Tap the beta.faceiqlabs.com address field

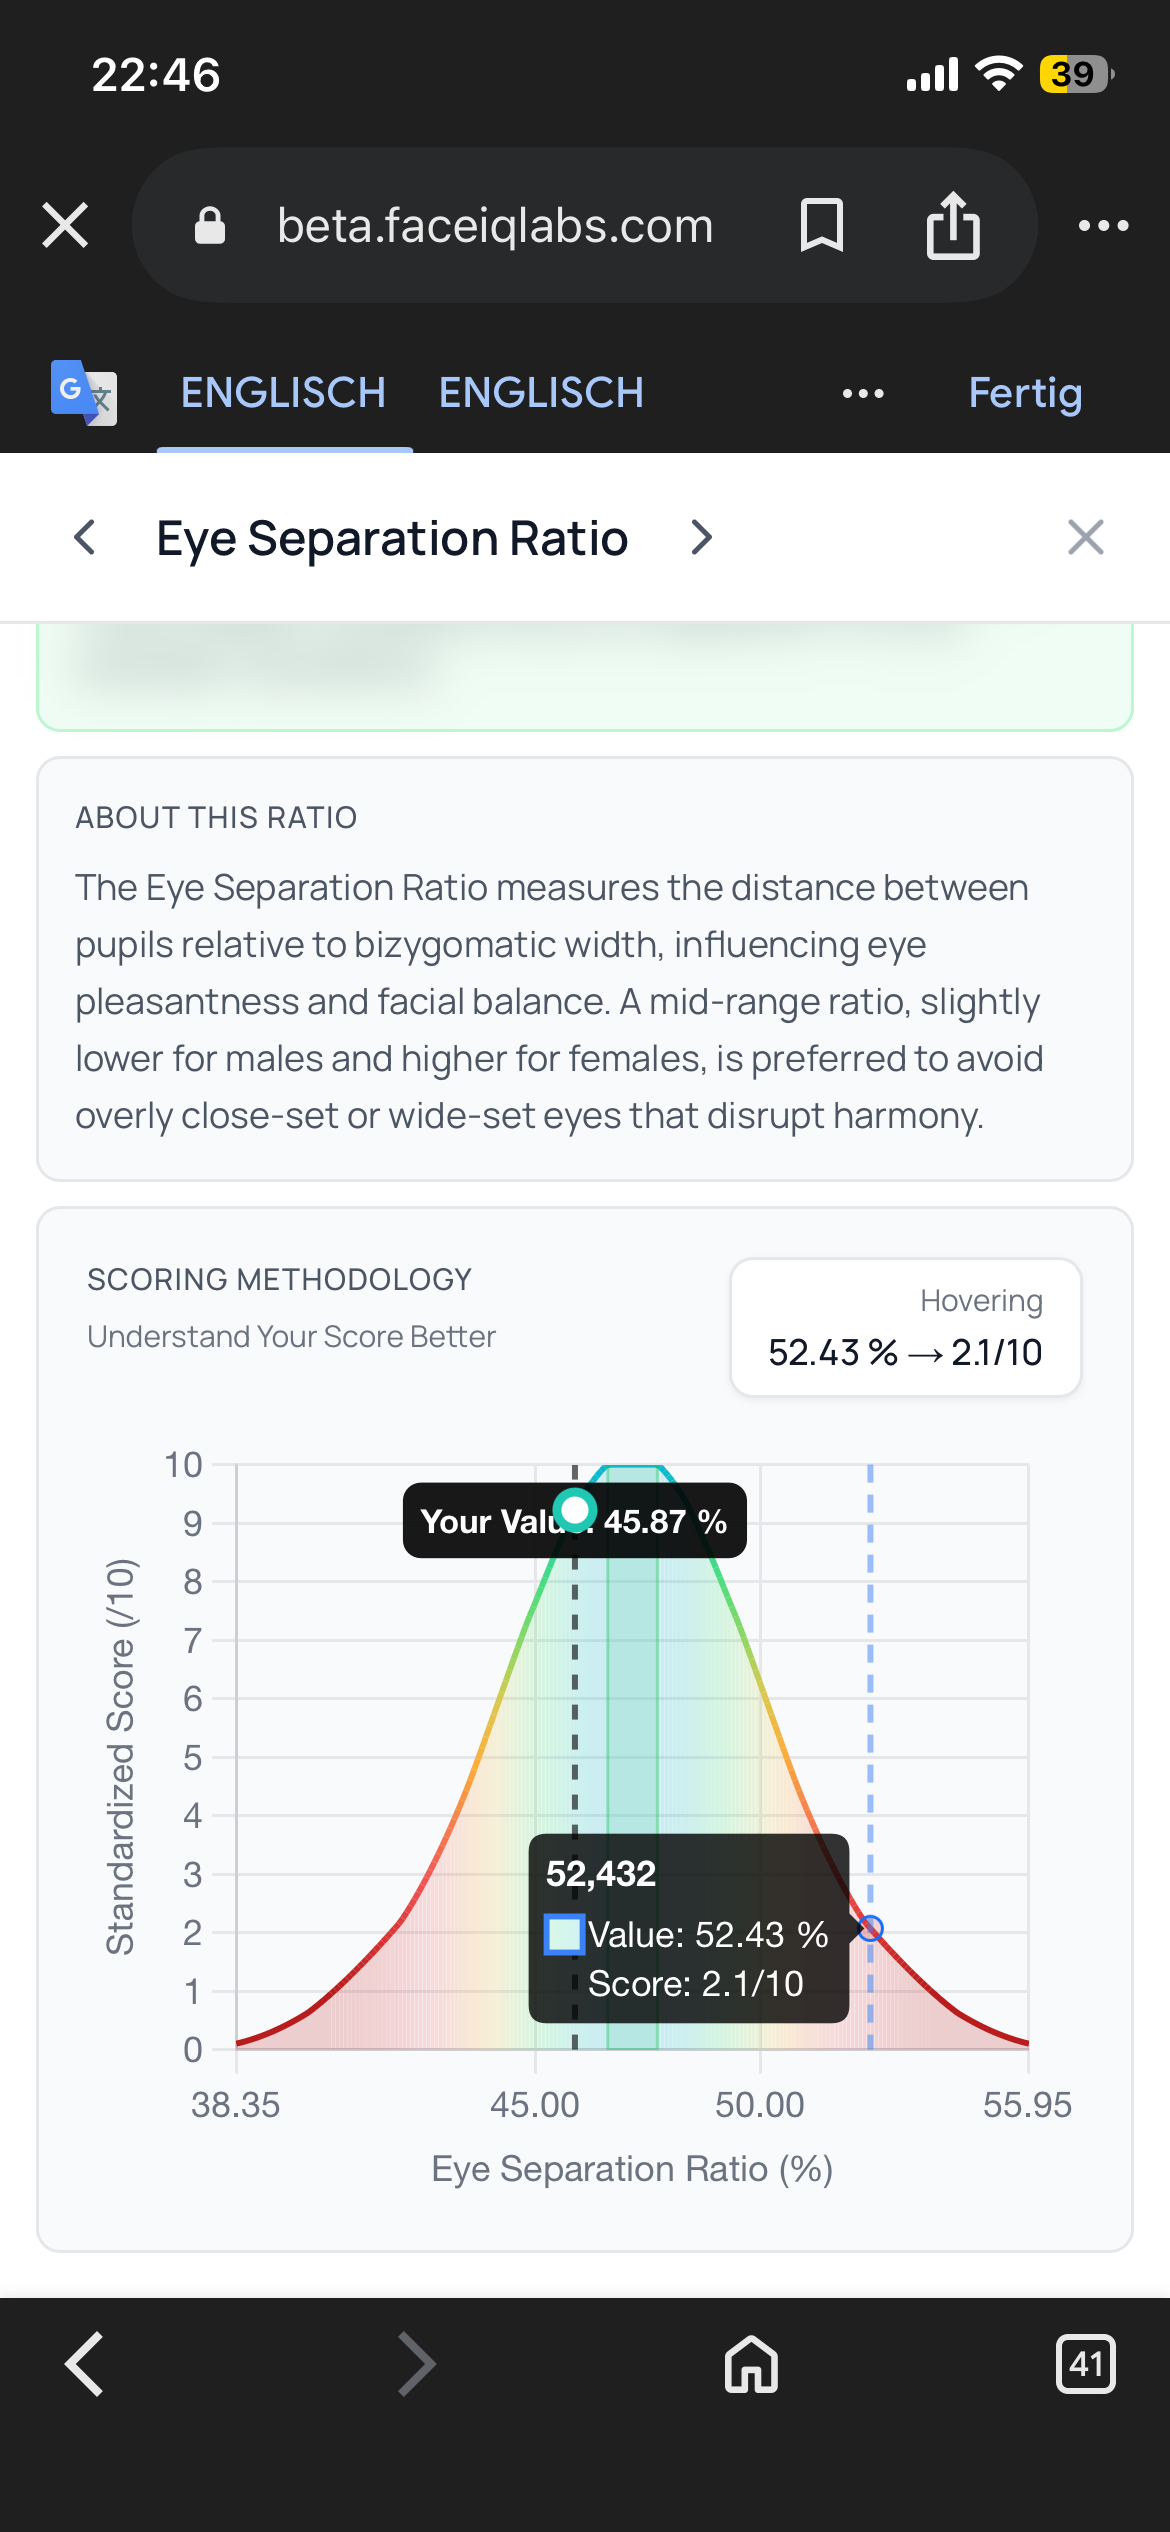coord(495,226)
